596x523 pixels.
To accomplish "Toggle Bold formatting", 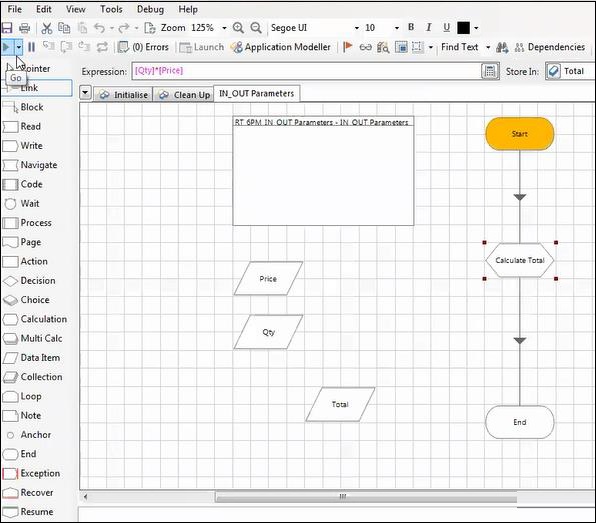I will pyautogui.click(x=411, y=27).
